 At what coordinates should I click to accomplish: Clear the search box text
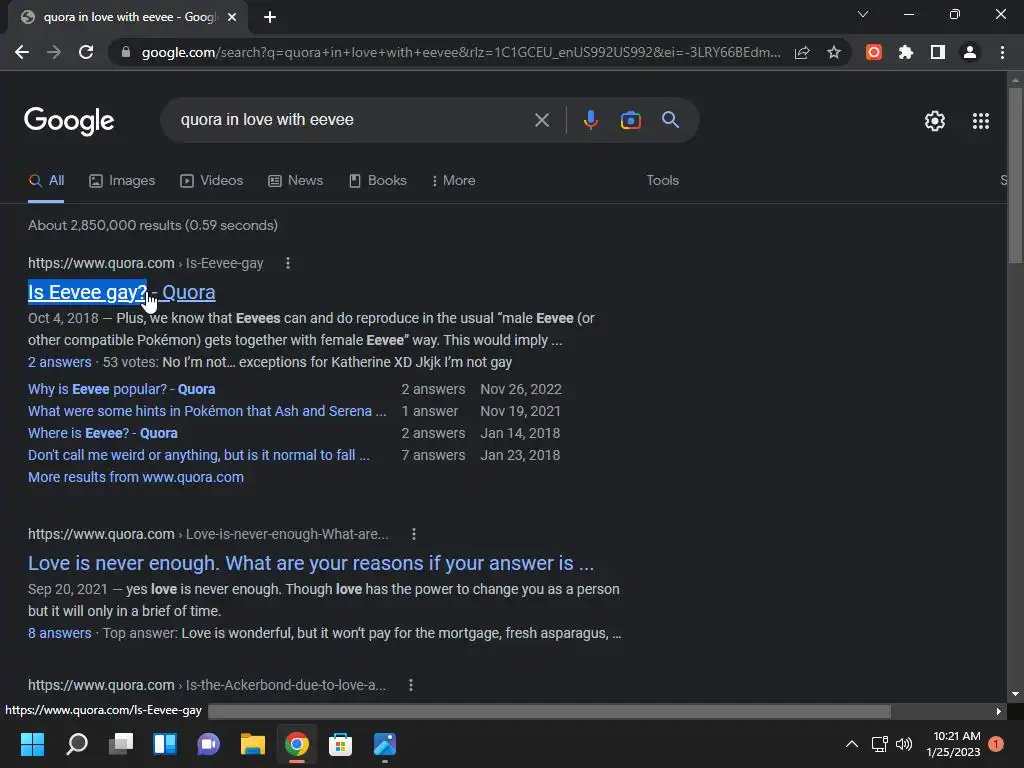[x=541, y=120]
